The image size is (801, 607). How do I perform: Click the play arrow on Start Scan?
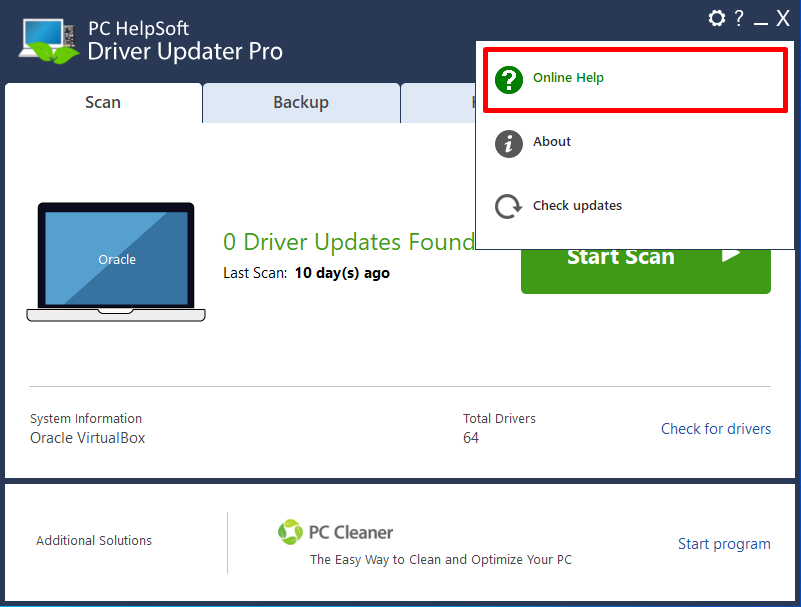(731, 255)
